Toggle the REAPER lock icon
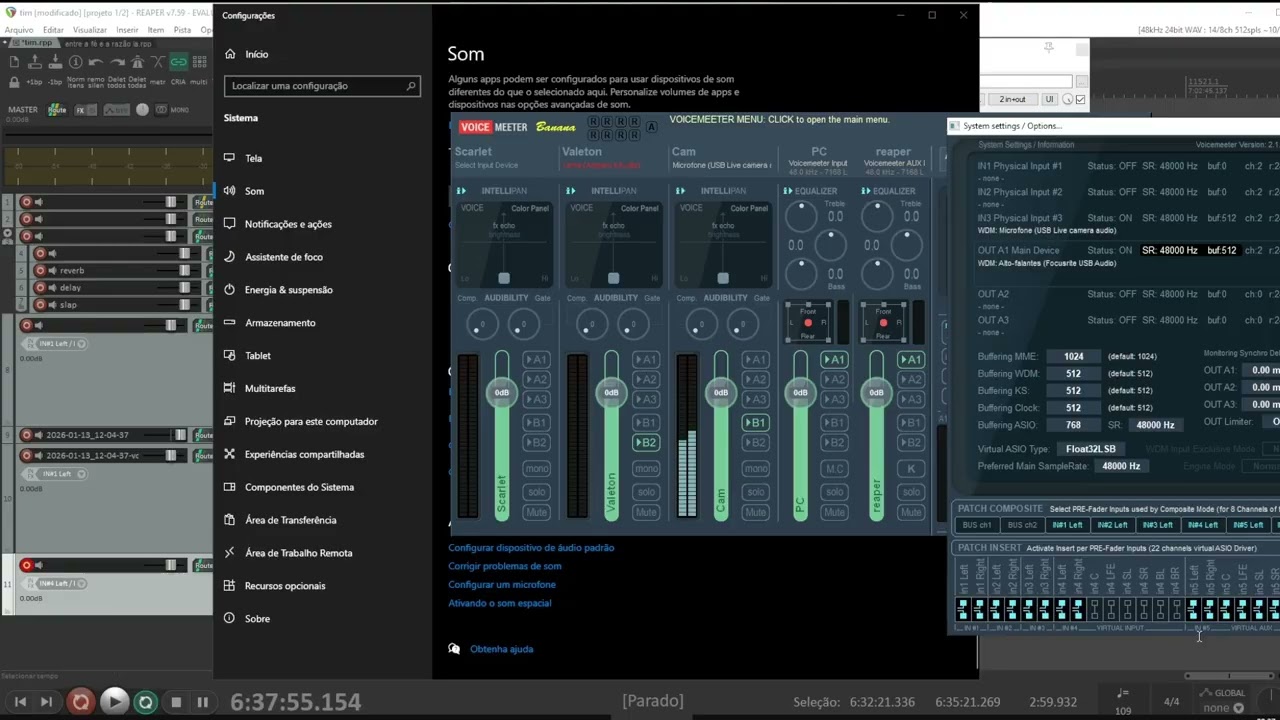Viewport: 1280px width, 720px height. [14, 81]
